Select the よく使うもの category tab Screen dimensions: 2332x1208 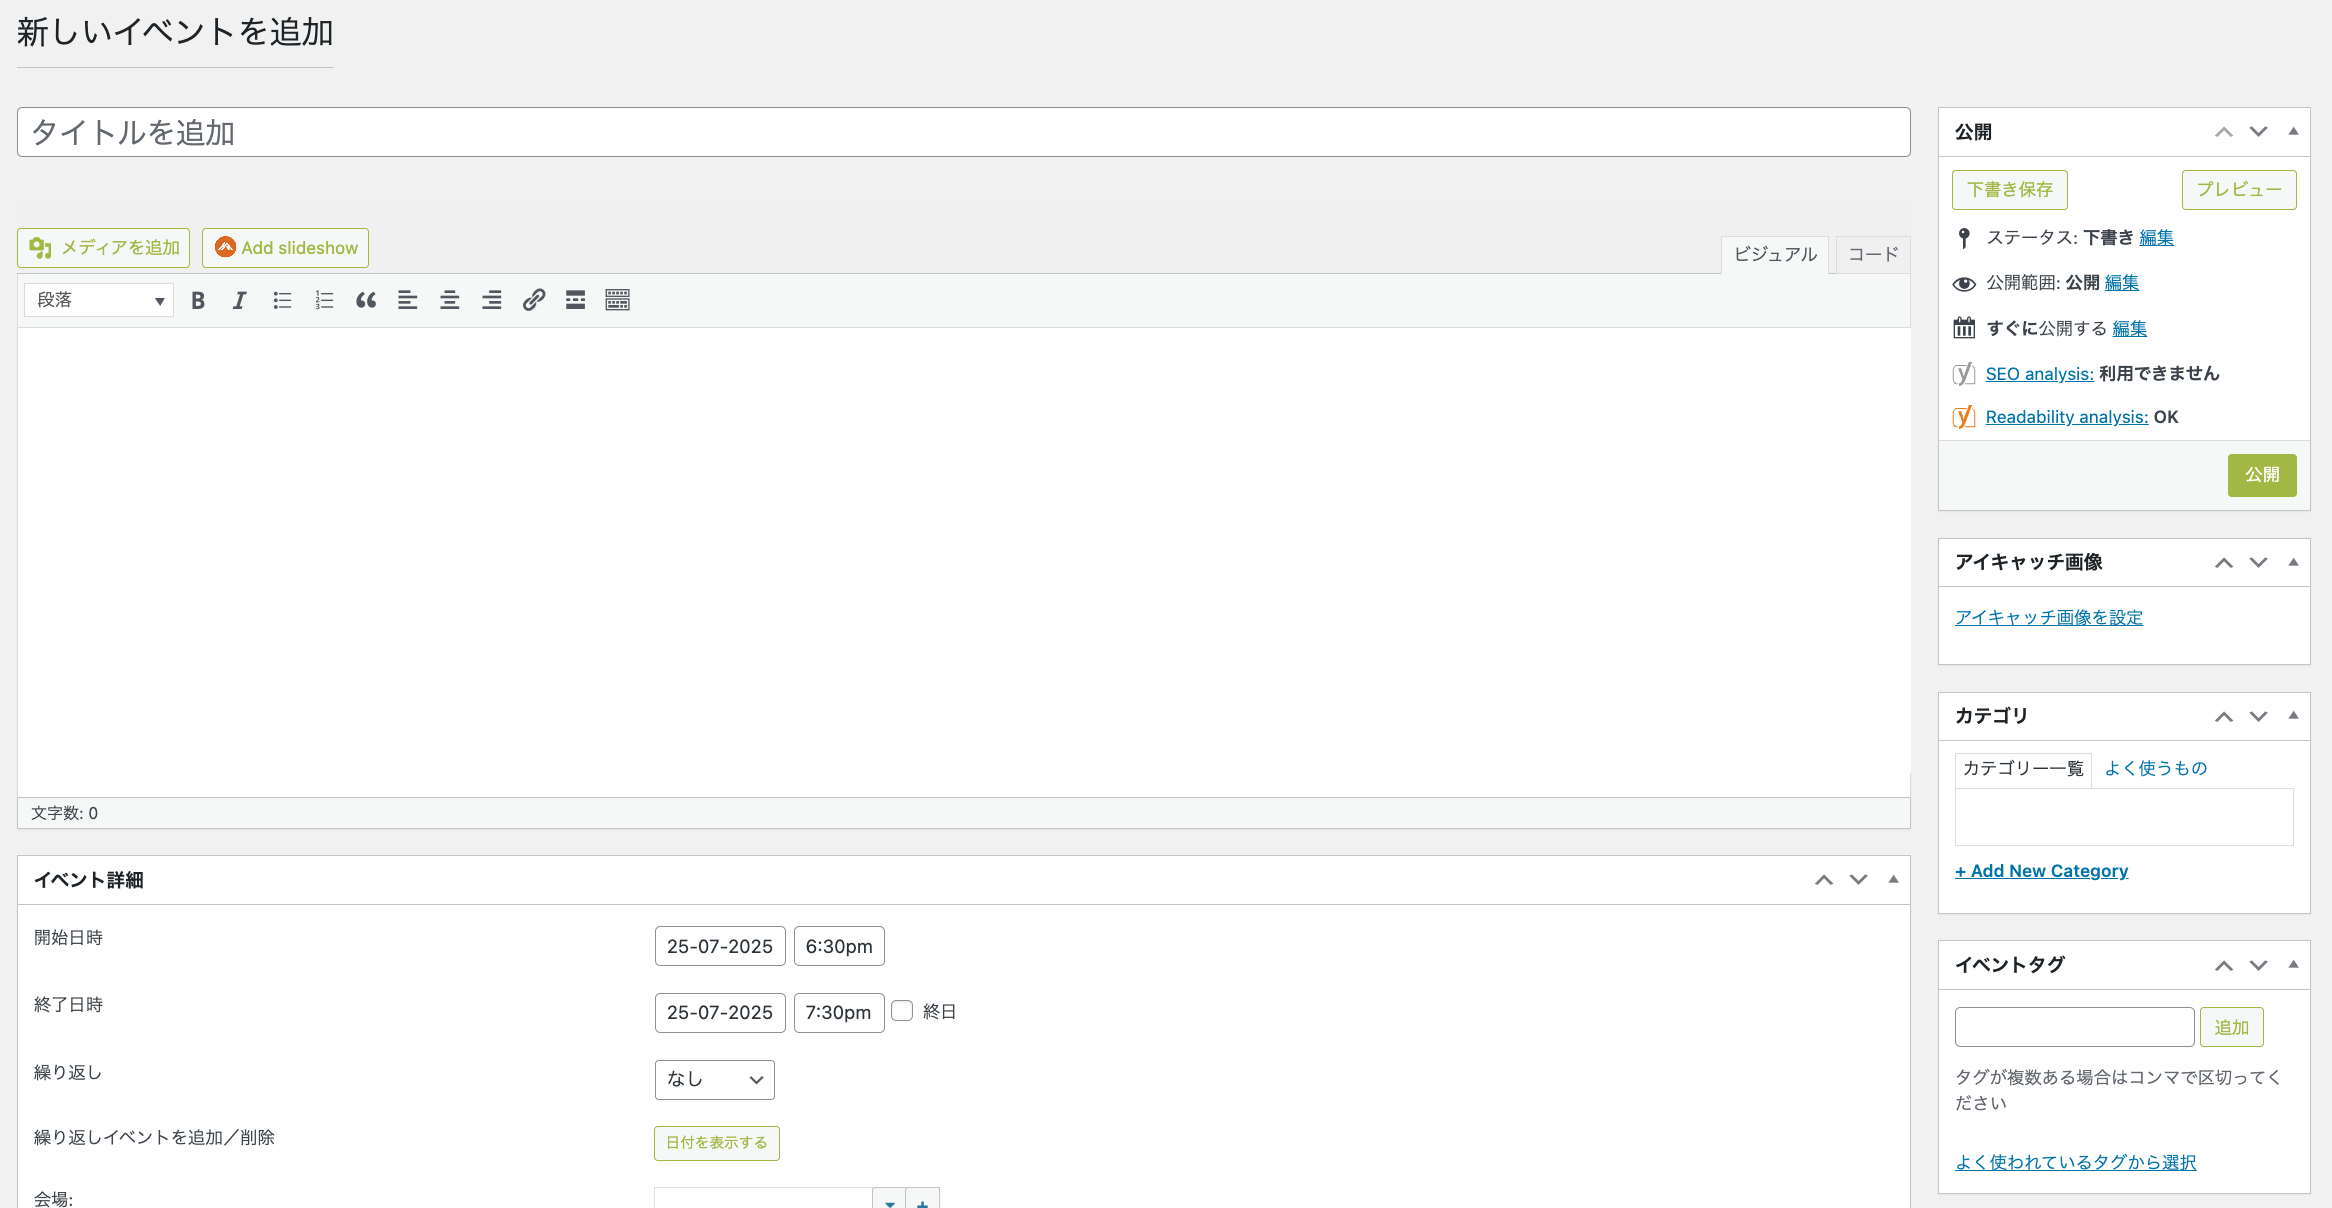pyautogui.click(x=2155, y=768)
